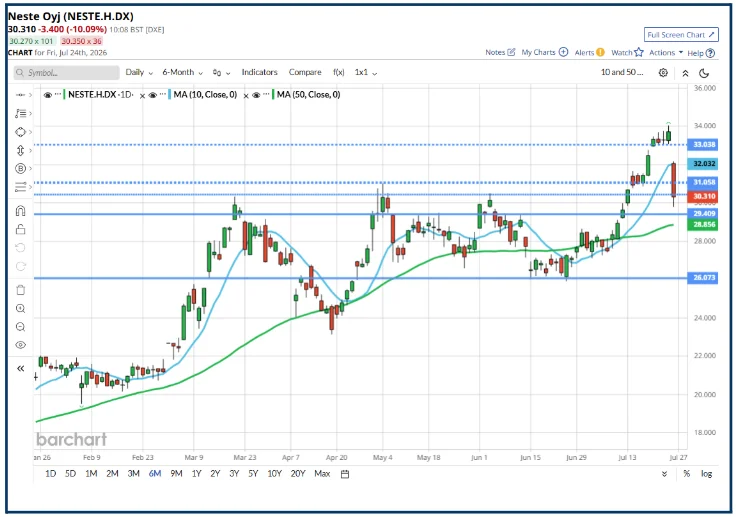The width and height of the screenshot is (736, 517).
Task: Add symbol to Watch list star
Action: [x=627, y=53]
